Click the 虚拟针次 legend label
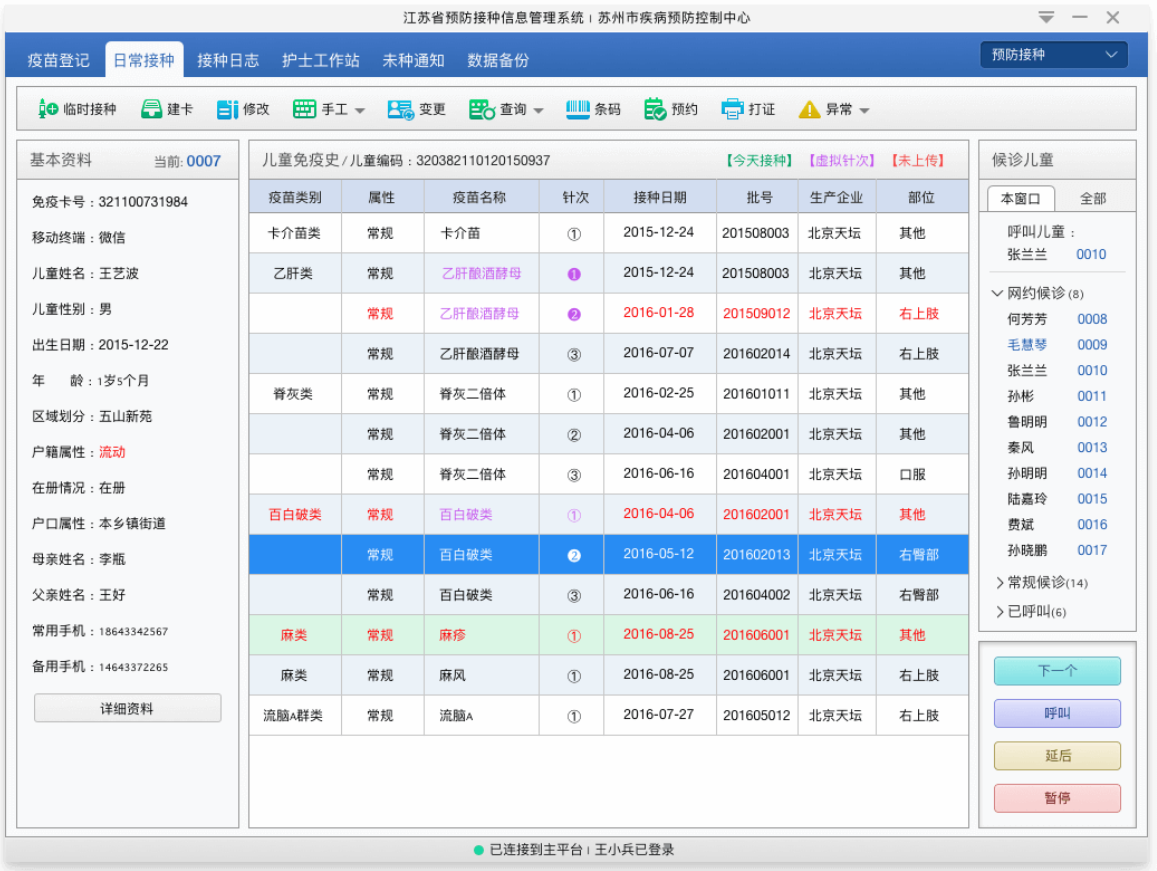The width and height of the screenshot is (1157, 871). (842, 161)
